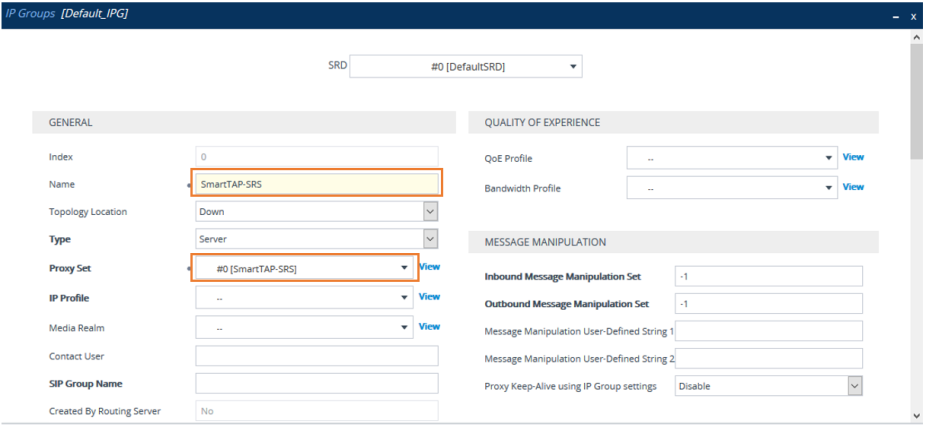View the QoE Profile settings
Image resolution: width=926 pixels, height=427 pixels.
(853, 157)
